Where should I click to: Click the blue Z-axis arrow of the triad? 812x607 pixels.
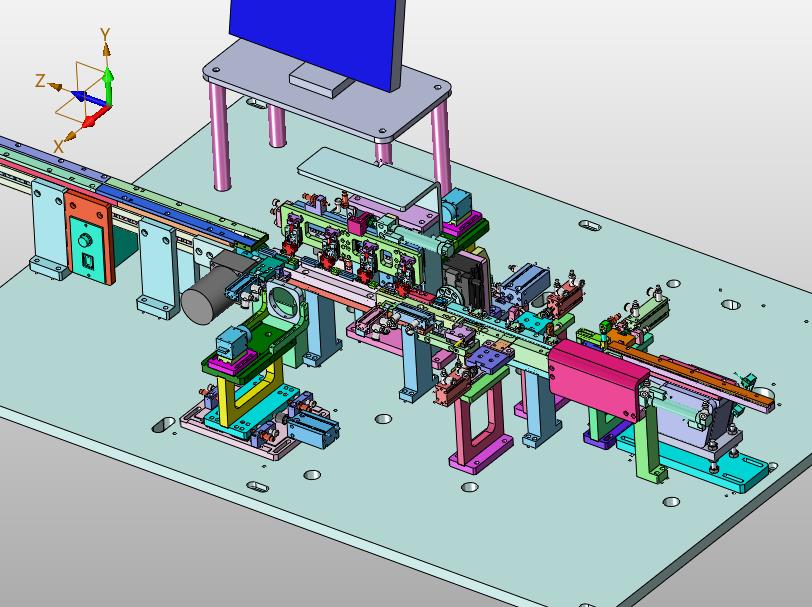pos(88,98)
